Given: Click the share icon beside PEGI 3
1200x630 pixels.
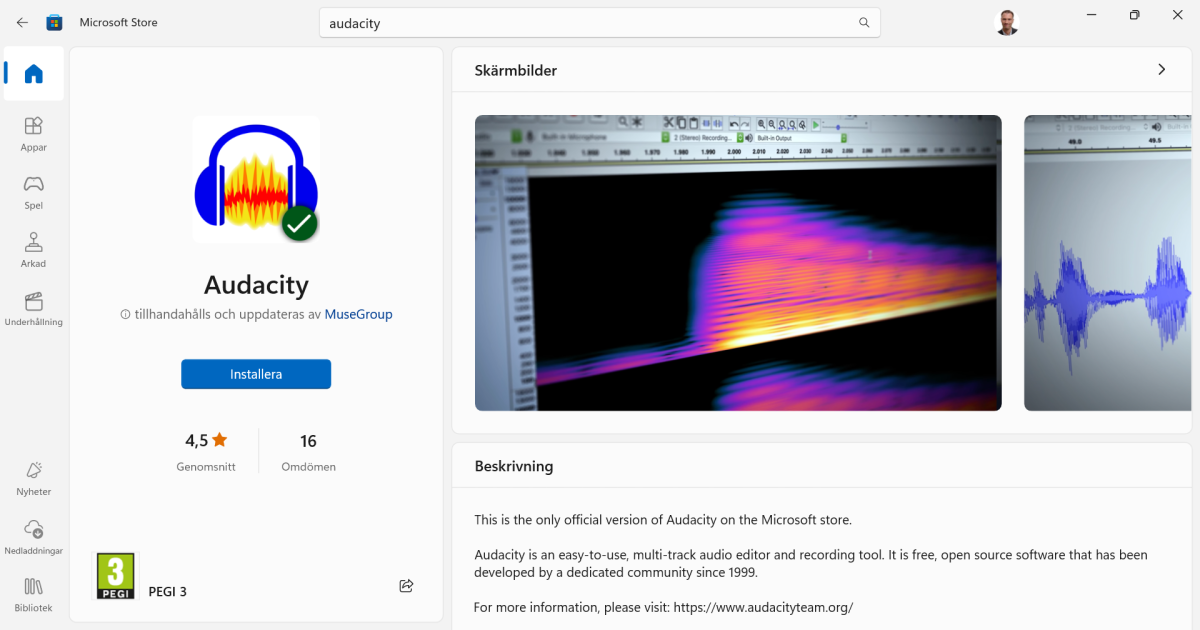Looking at the screenshot, I should [x=406, y=586].
